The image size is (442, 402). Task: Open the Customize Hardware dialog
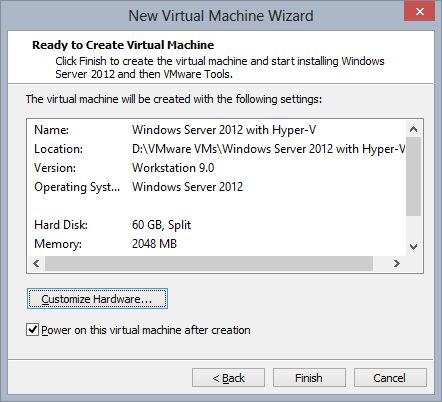click(x=97, y=298)
